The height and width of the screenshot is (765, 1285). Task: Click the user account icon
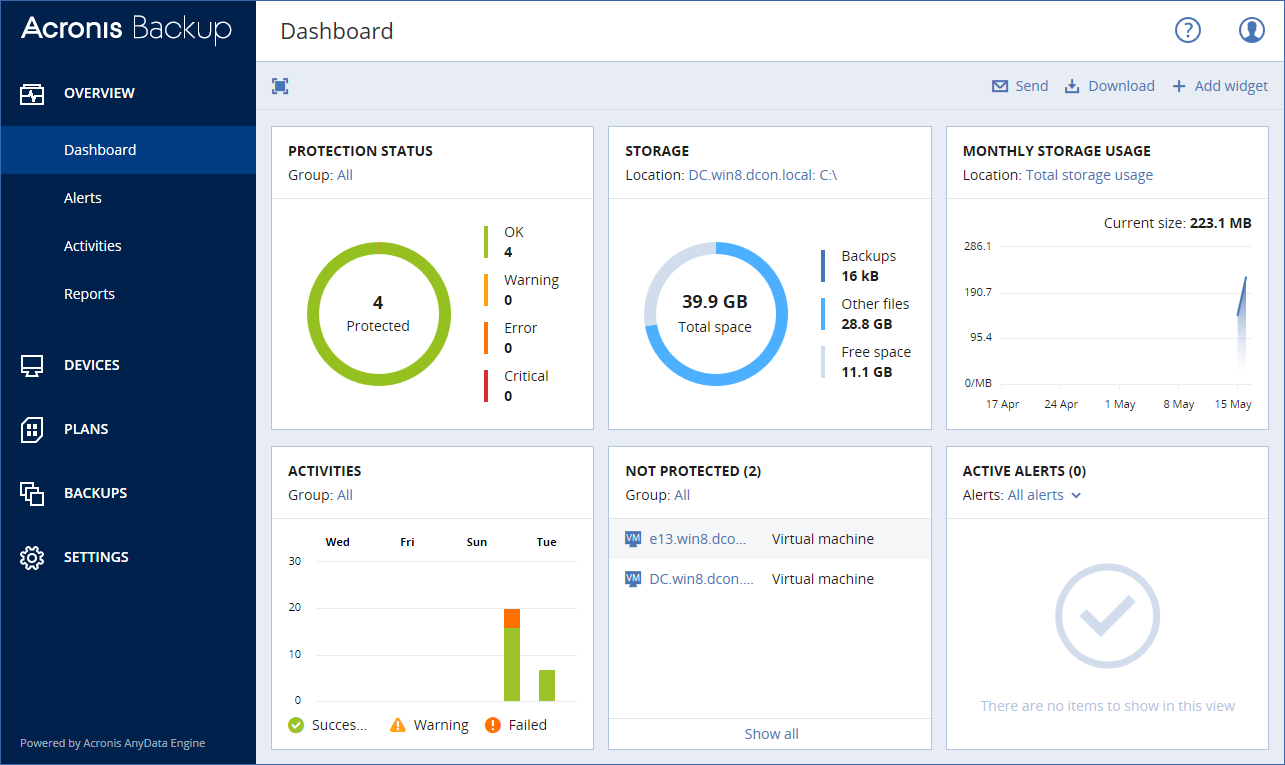[1251, 29]
